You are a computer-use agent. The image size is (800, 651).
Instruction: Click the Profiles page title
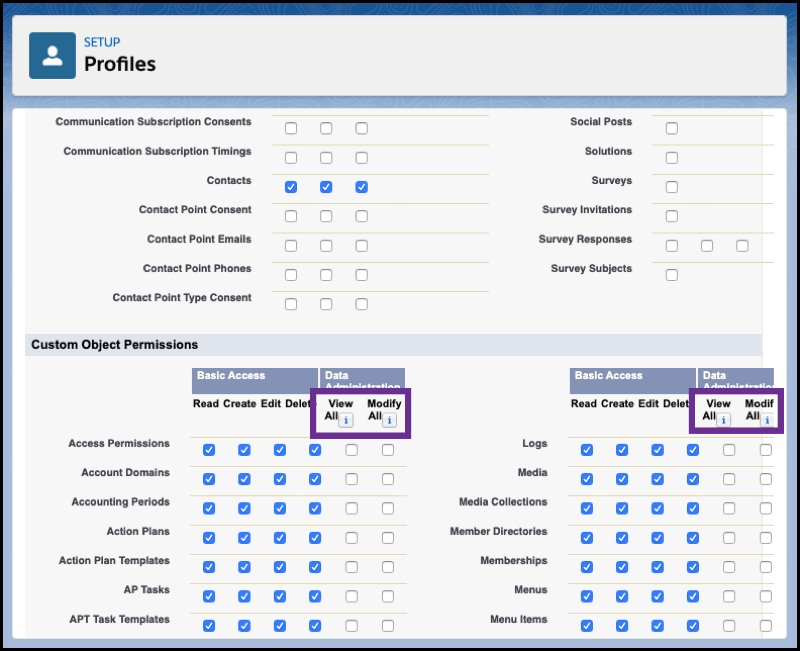(120, 64)
